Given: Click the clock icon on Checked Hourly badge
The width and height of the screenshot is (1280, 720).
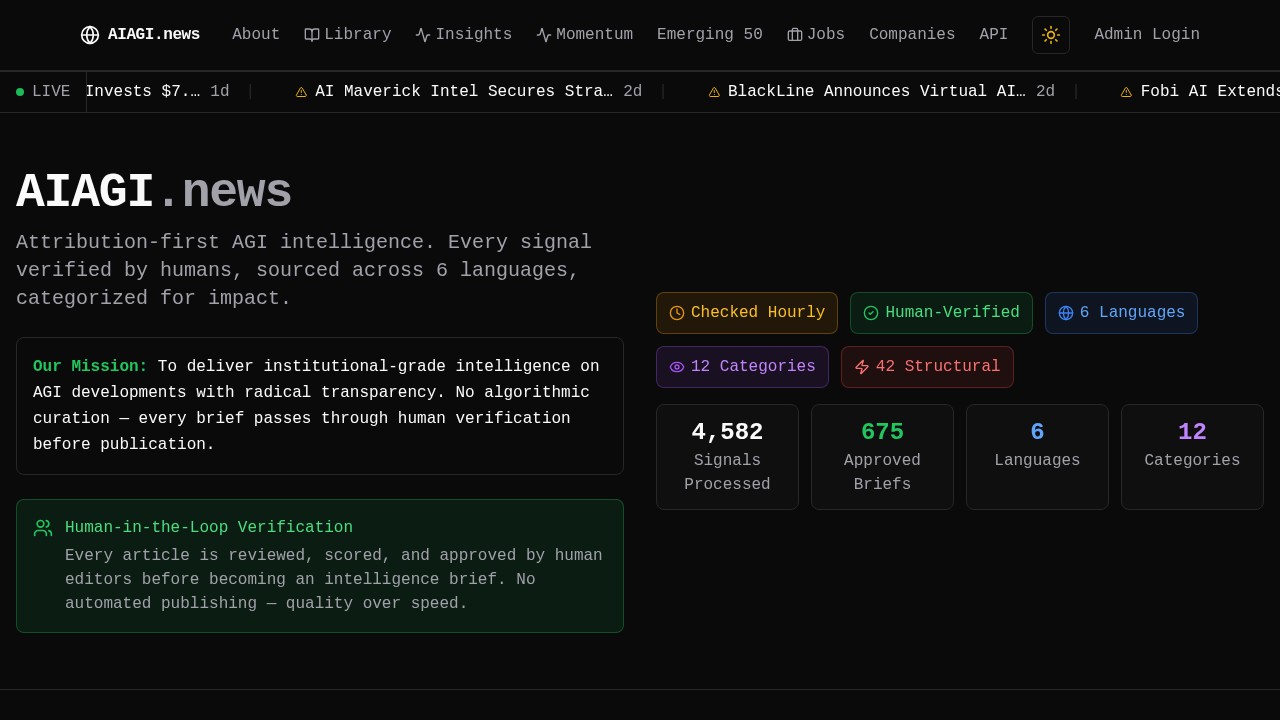Looking at the screenshot, I should coord(677,313).
